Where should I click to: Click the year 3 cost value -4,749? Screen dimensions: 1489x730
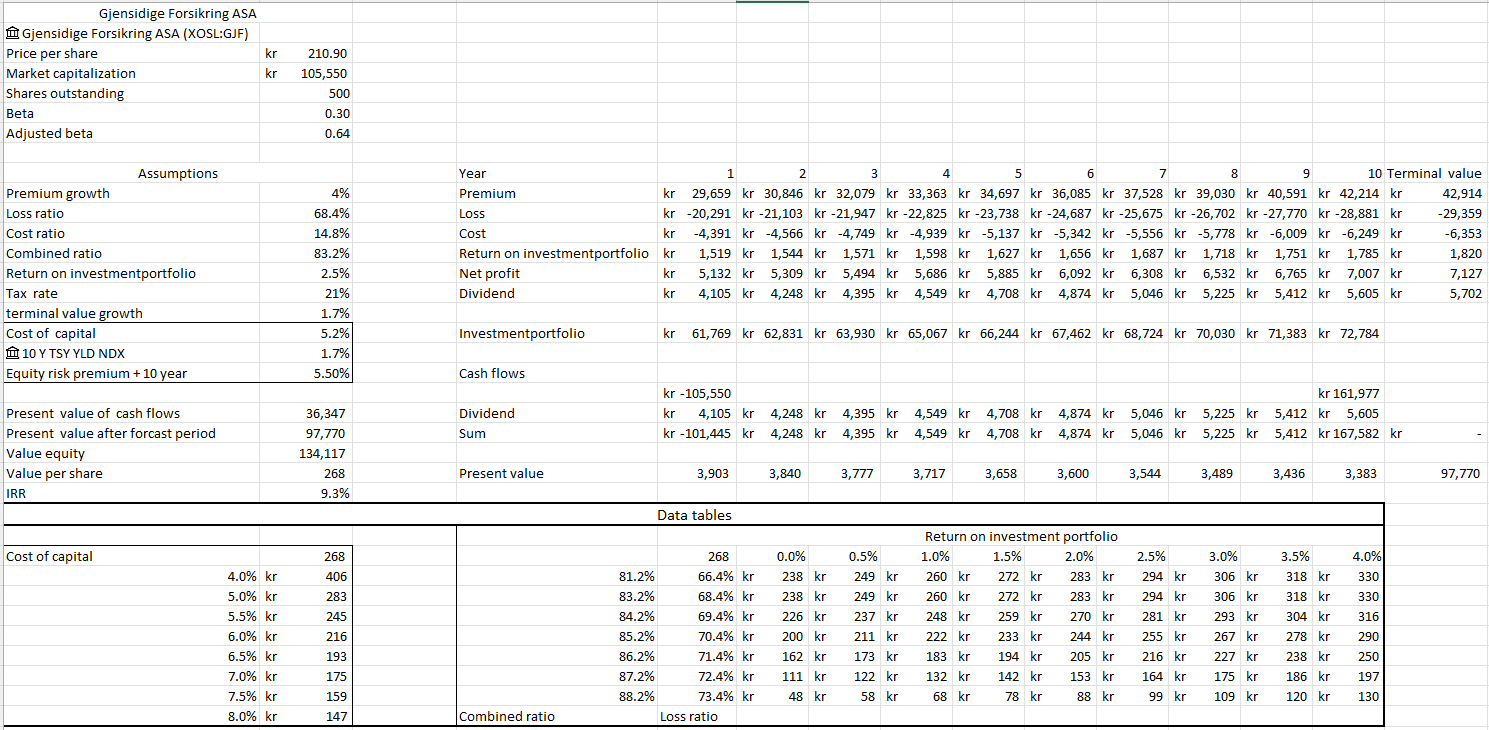[x=846, y=233]
